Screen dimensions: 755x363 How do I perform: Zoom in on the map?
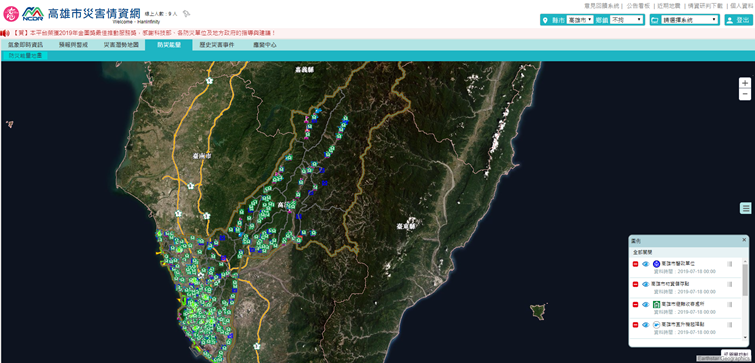[745, 83]
